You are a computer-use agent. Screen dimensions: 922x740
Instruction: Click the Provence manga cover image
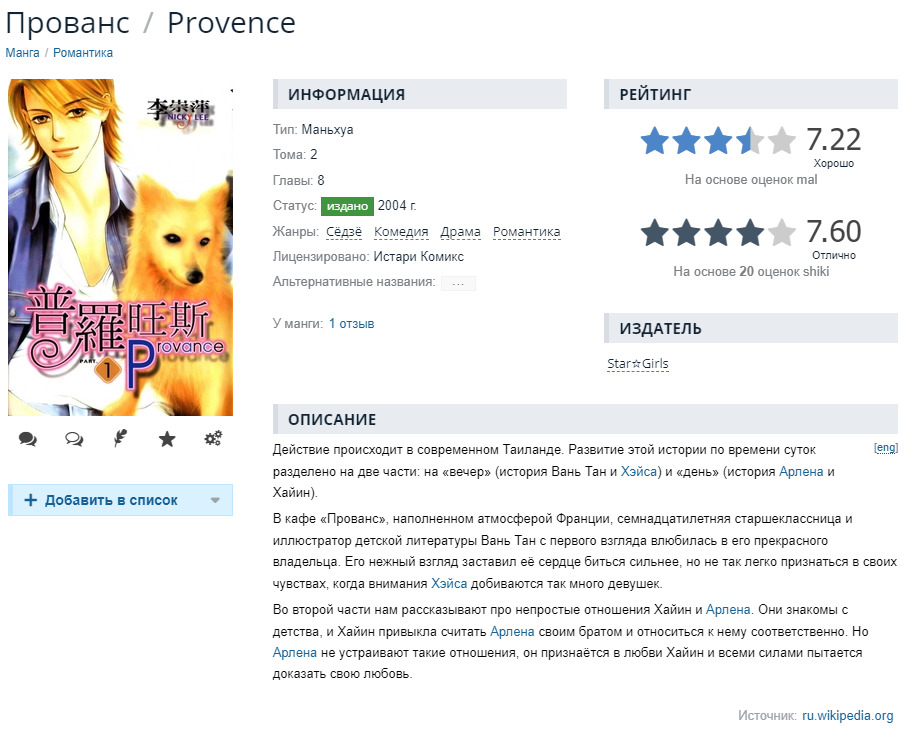120,247
